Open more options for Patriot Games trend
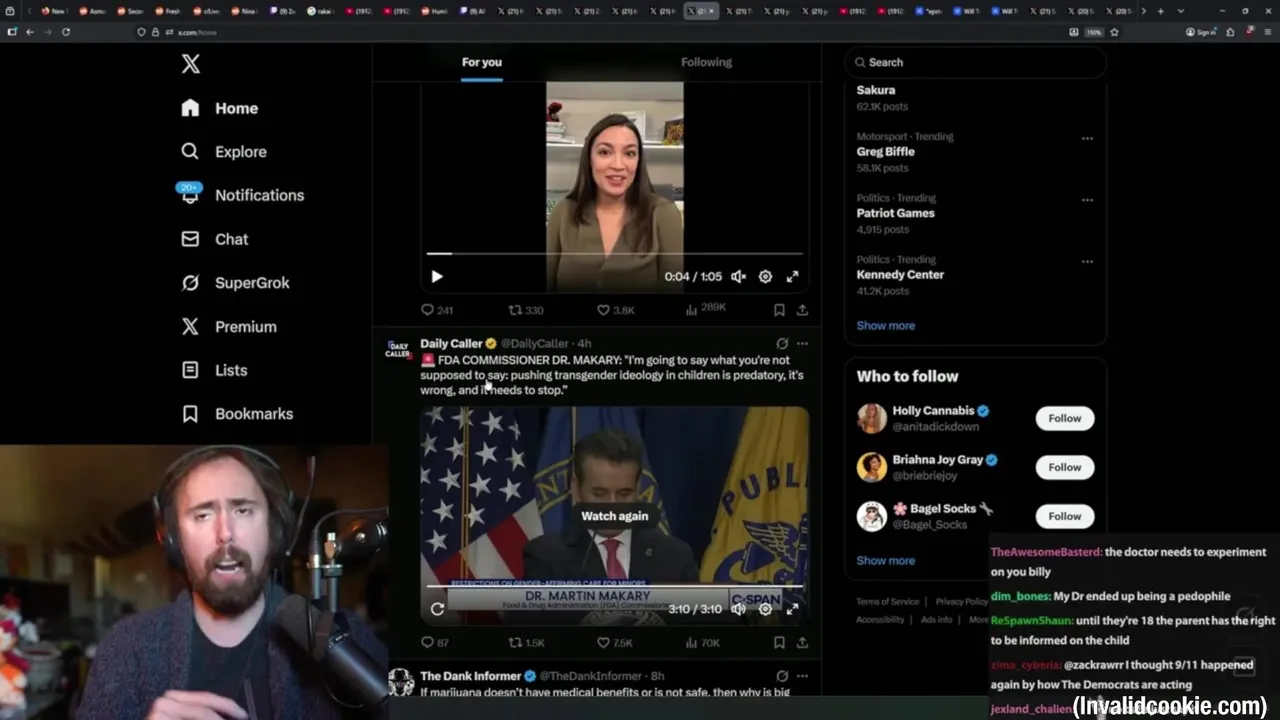The height and width of the screenshot is (720, 1280). (1087, 199)
